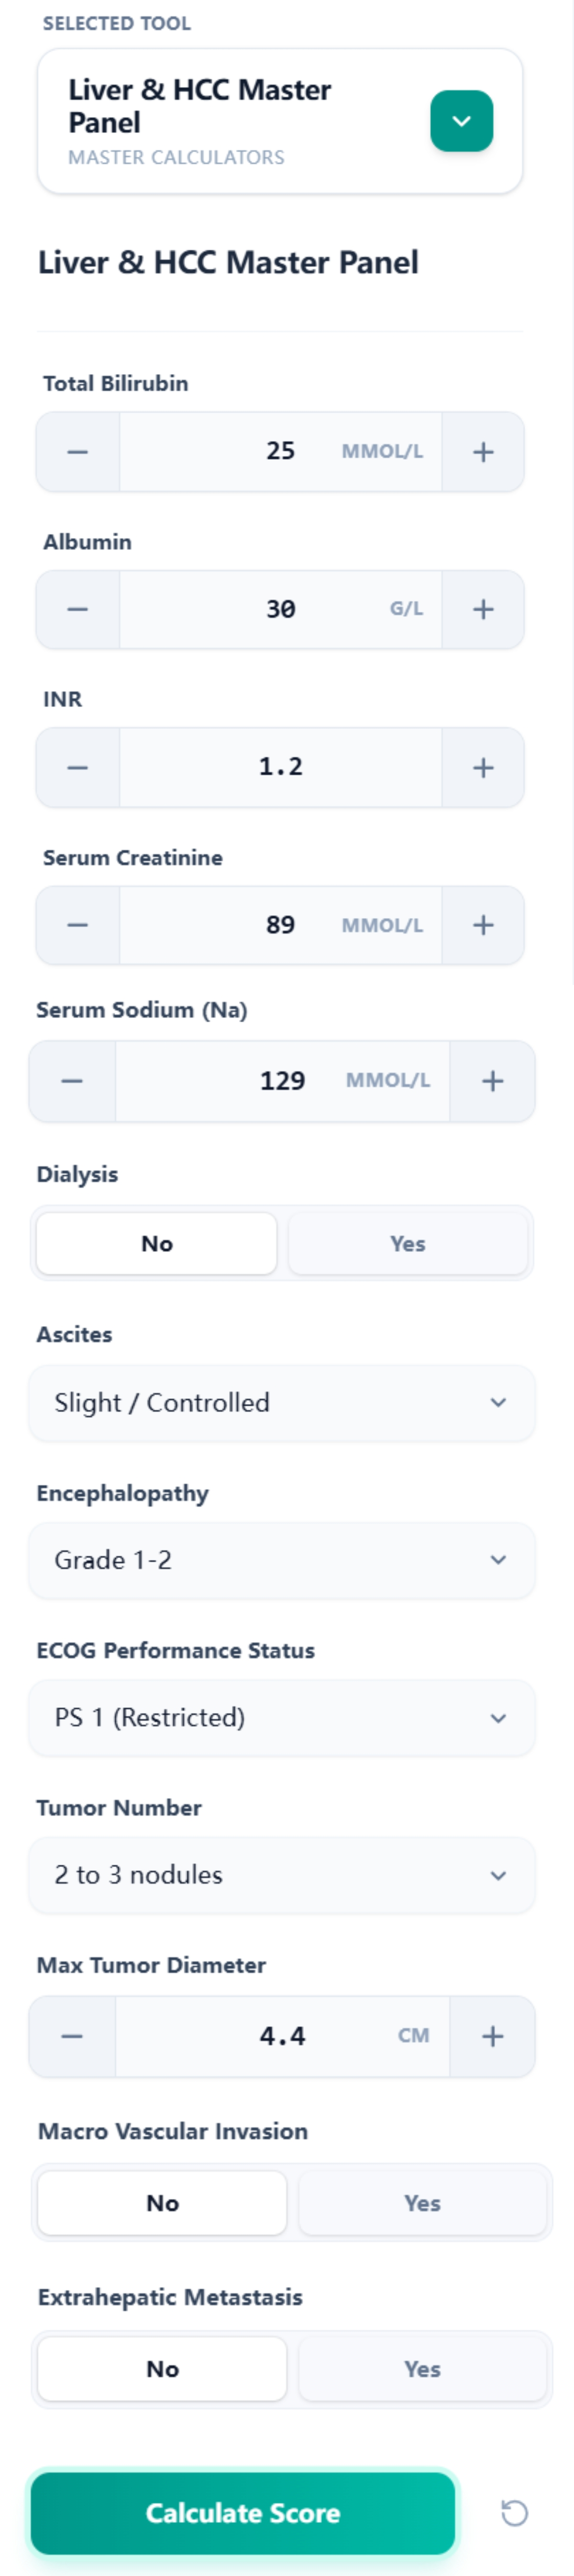
Task: Set Dialysis to Yes
Action: [407, 1243]
